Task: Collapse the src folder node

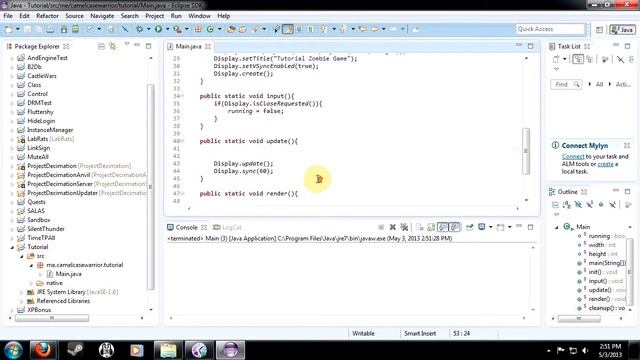Action: (22, 256)
